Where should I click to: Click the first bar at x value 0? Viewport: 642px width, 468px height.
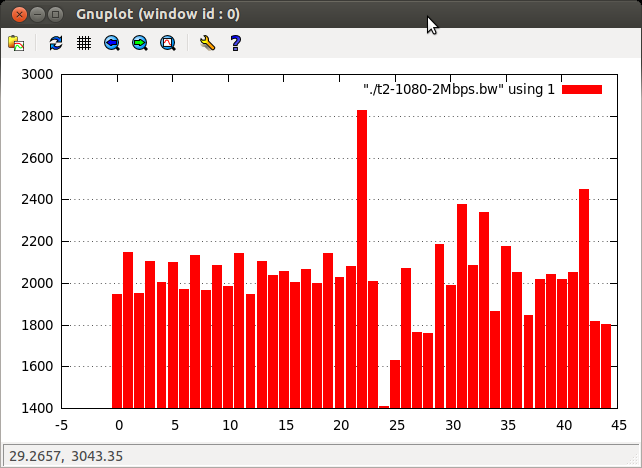[117, 350]
